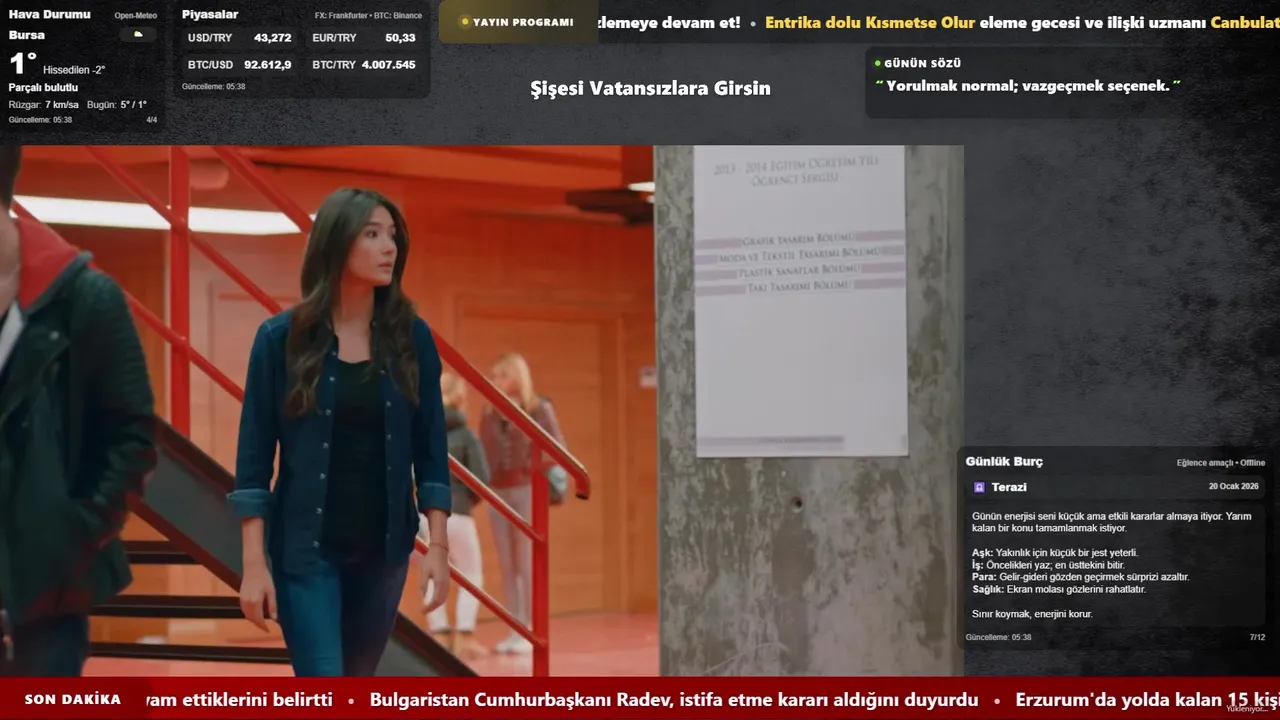
Task: Click the Bugün 5° / 1° forecast
Action: coord(117,105)
